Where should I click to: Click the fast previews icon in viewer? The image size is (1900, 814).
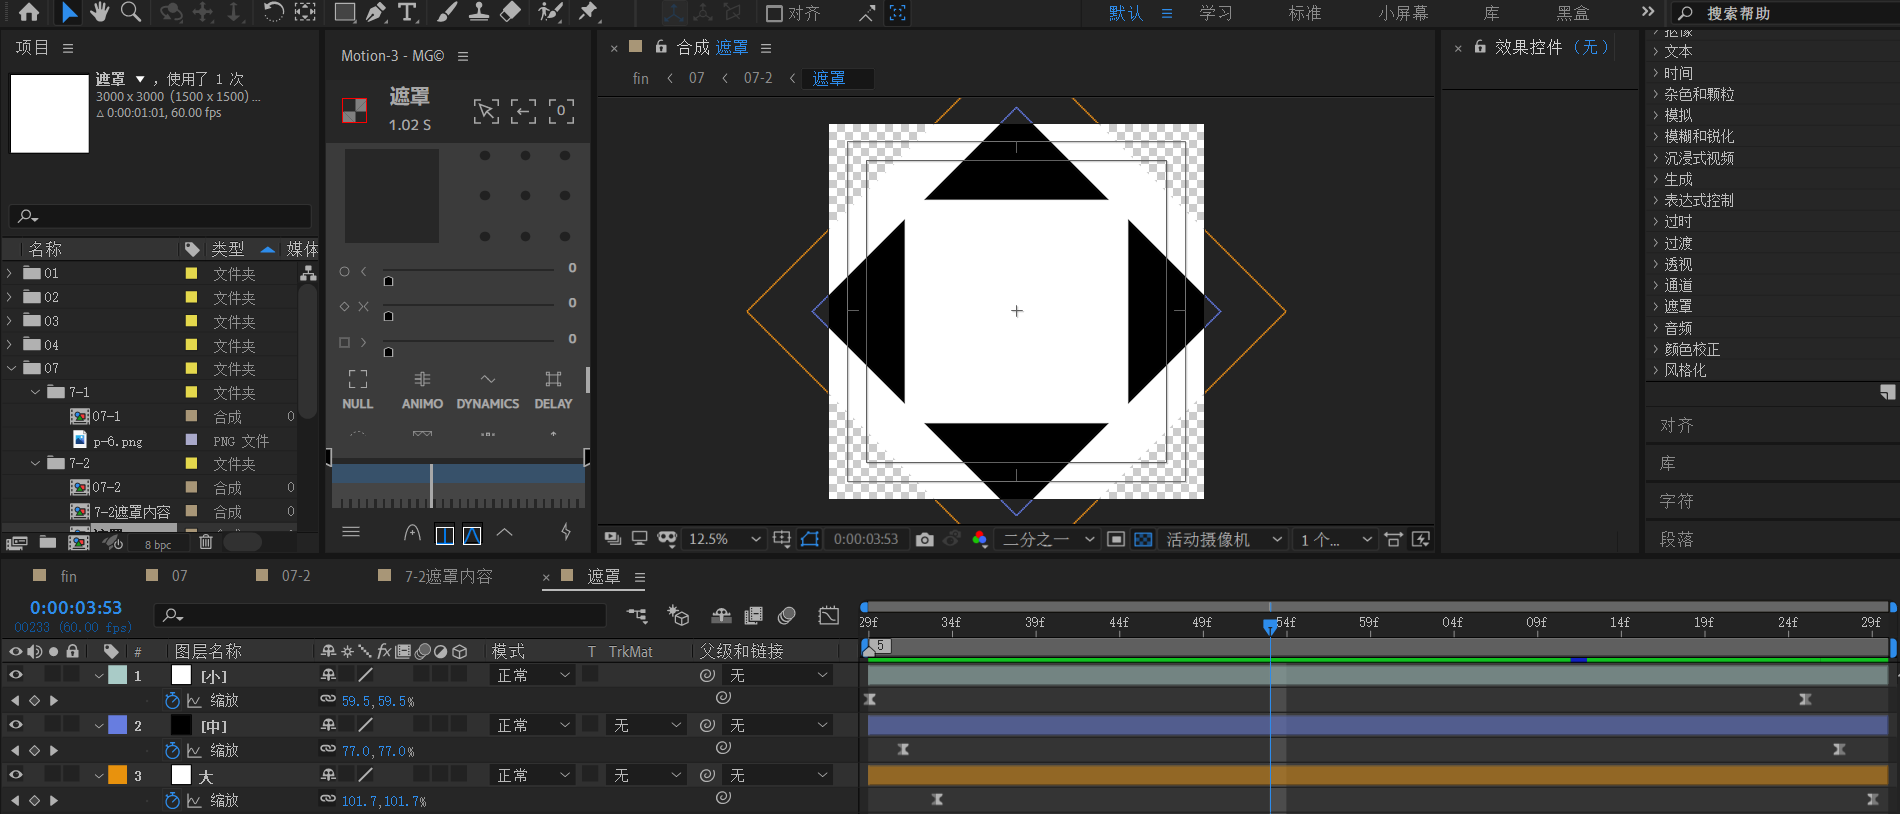click(x=1421, y=539)
